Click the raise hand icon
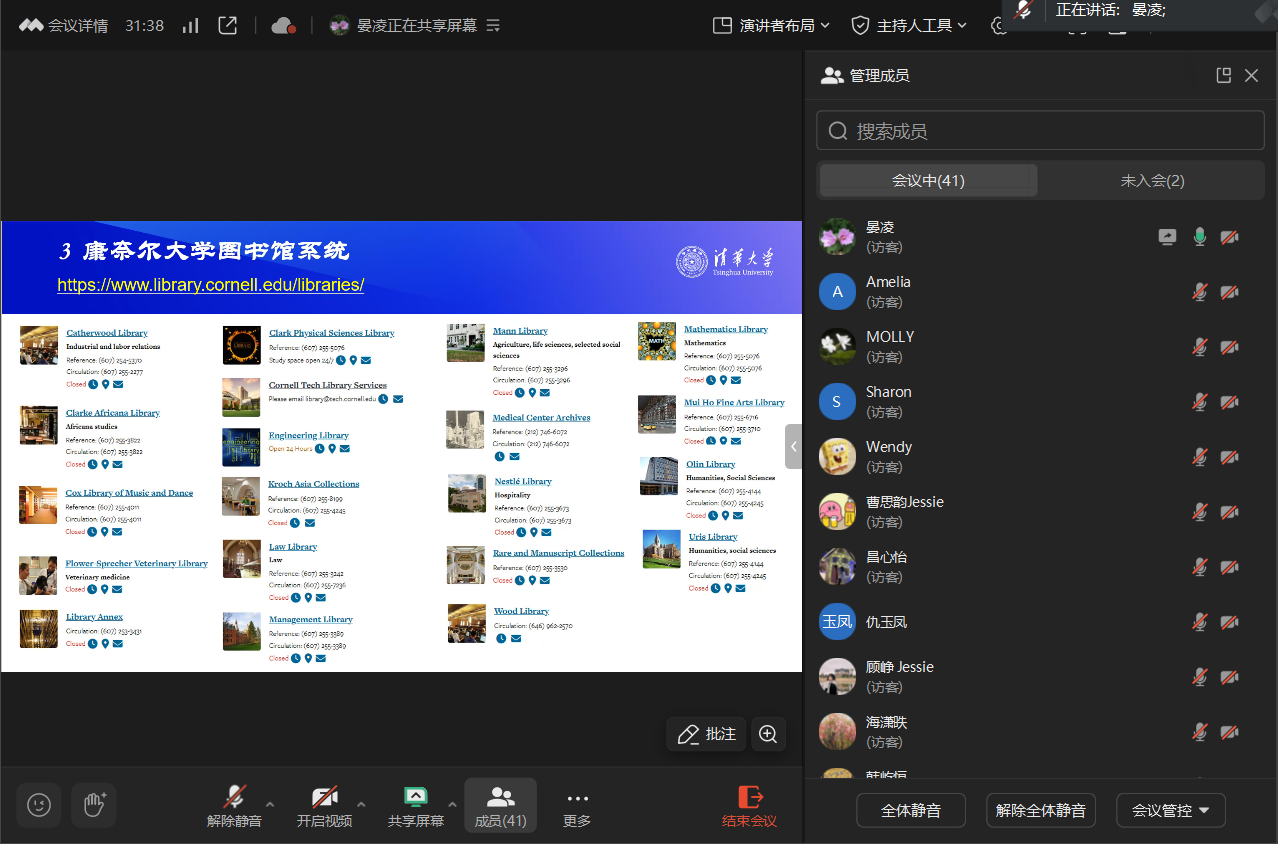 tap(93, 805)
